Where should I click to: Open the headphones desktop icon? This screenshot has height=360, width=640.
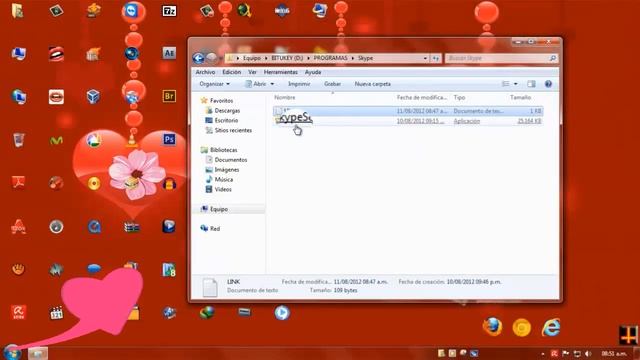pyautogui.click(x=169, y=183)
